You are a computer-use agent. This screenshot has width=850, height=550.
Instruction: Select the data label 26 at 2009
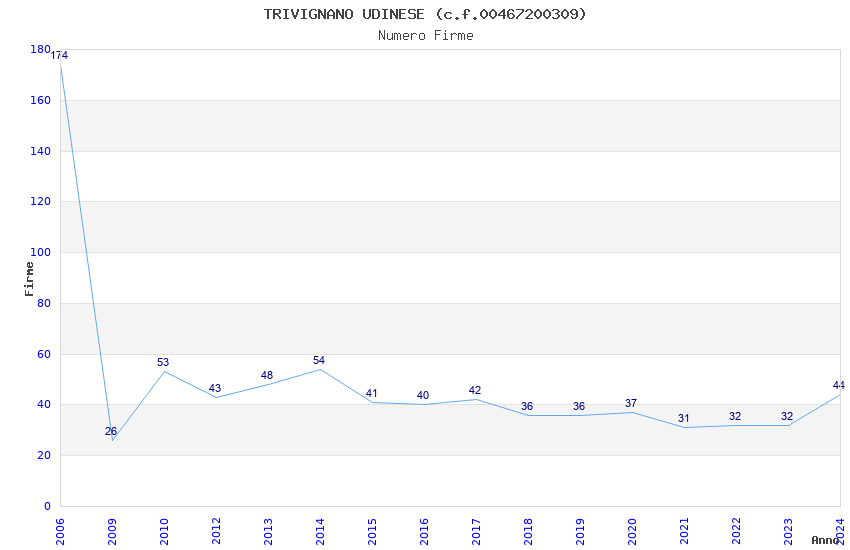(111, 431)
